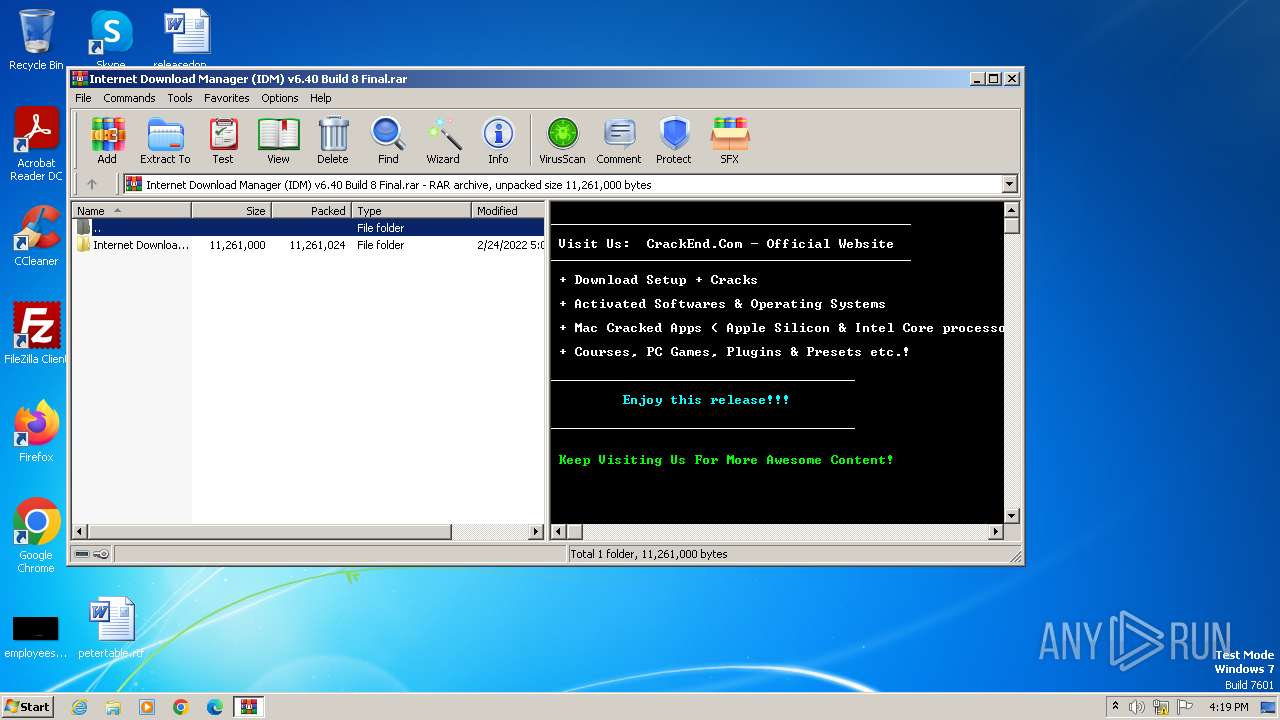Open Skype desktop shortcut
Viewport: 1280px width, 720px height.
pos(110,38)
